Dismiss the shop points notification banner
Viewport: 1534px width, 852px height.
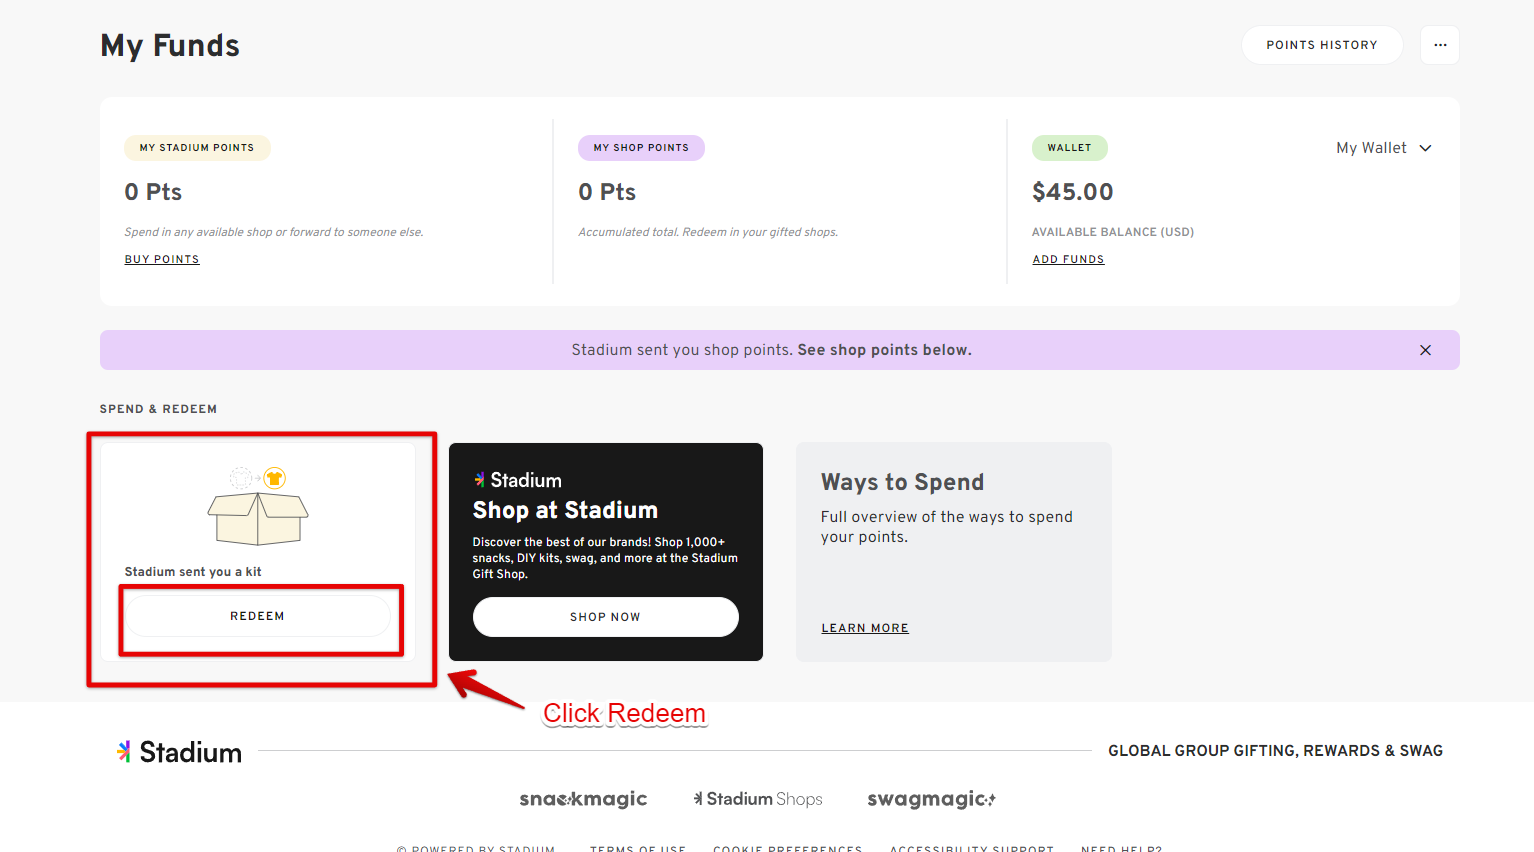pyautogui.click(x=1425, y=350)
